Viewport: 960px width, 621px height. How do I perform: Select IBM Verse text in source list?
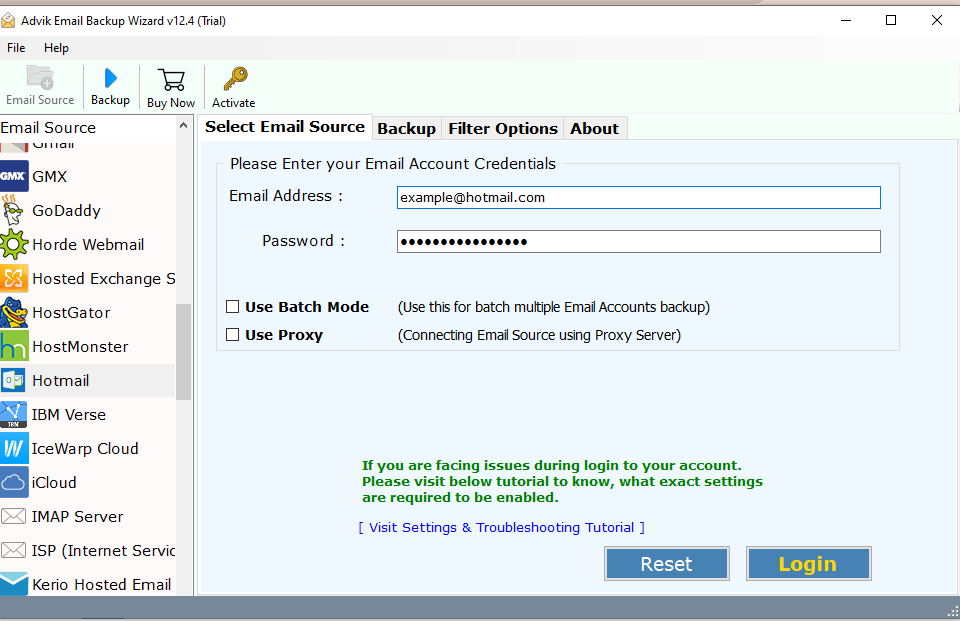(x=69, y=415)
